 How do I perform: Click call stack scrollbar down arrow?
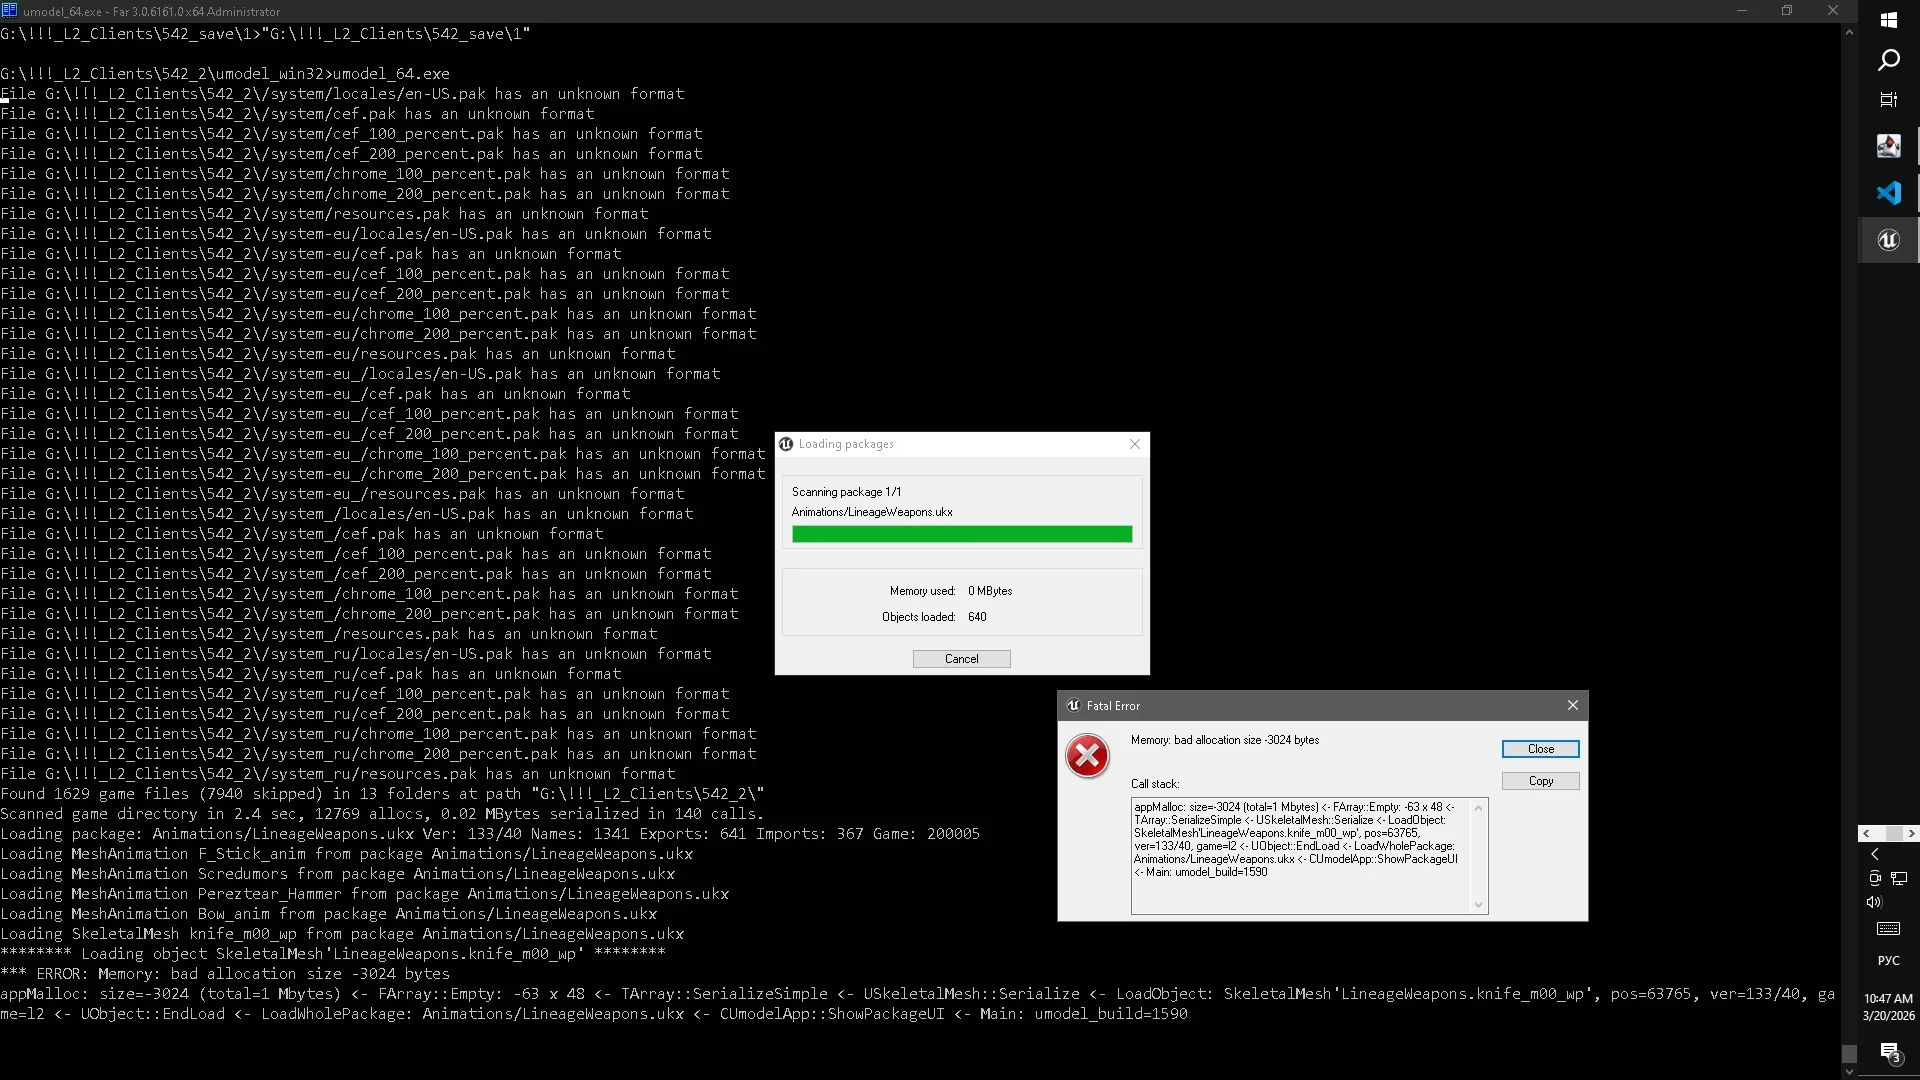coord(1478,905)
